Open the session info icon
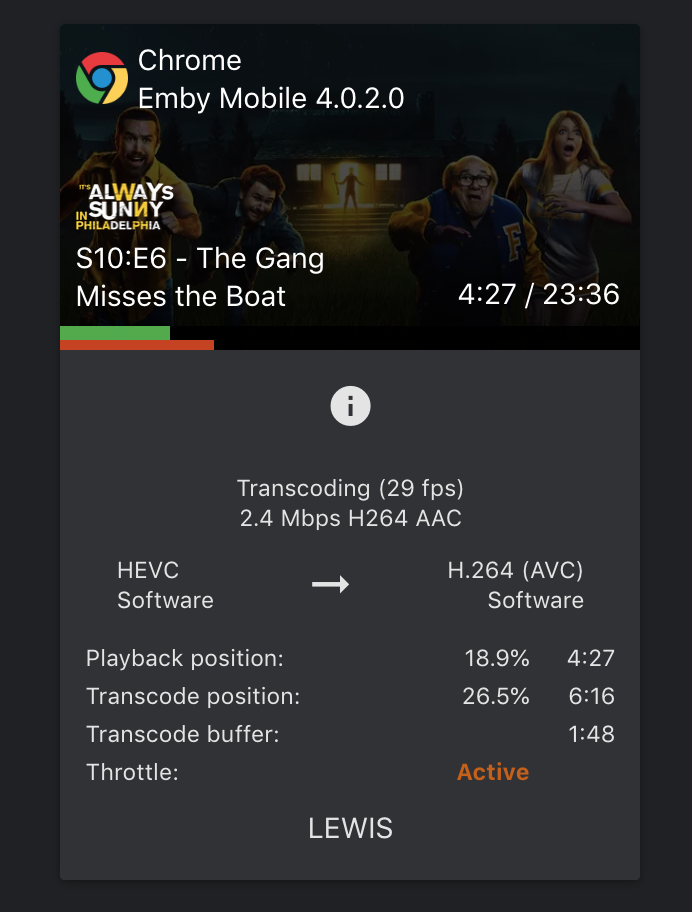 pyautogui.click(x=350, y=407)
